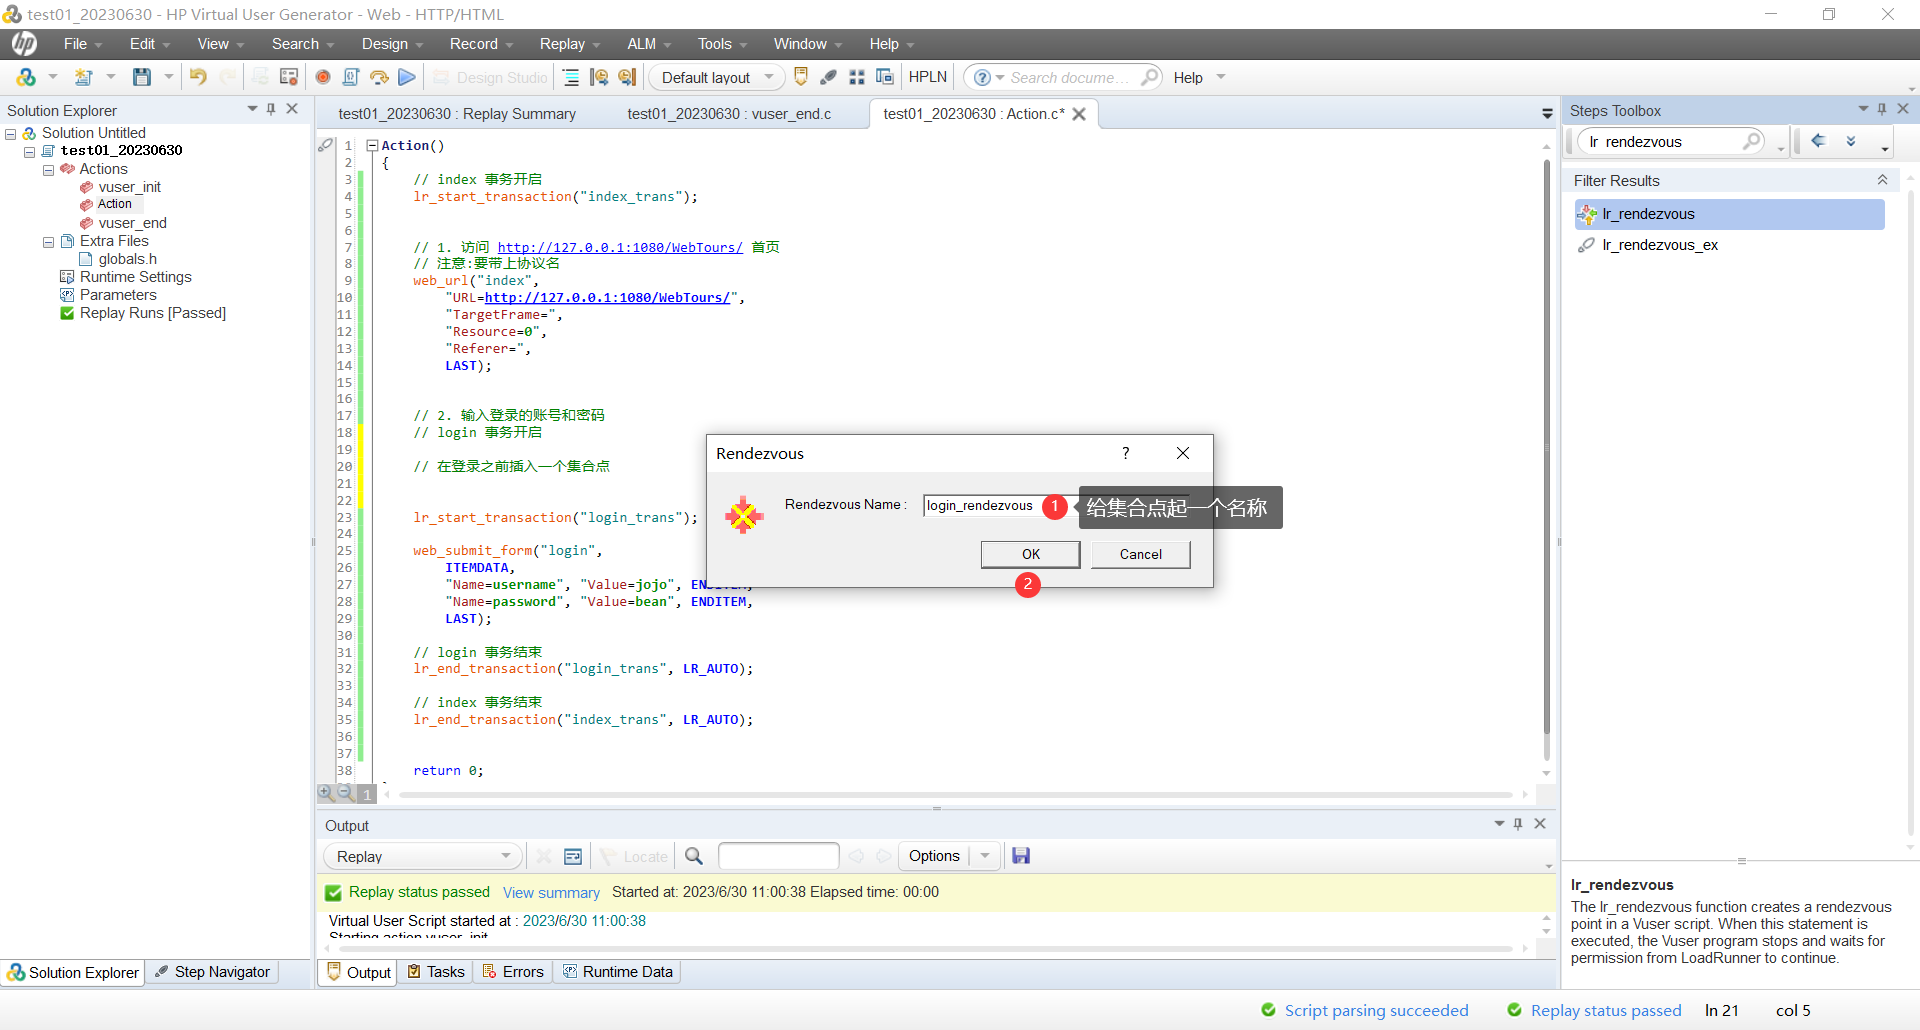Click the Rendezvous dialog help question mark
1920x1030 pixels.
coord(1126,453)
